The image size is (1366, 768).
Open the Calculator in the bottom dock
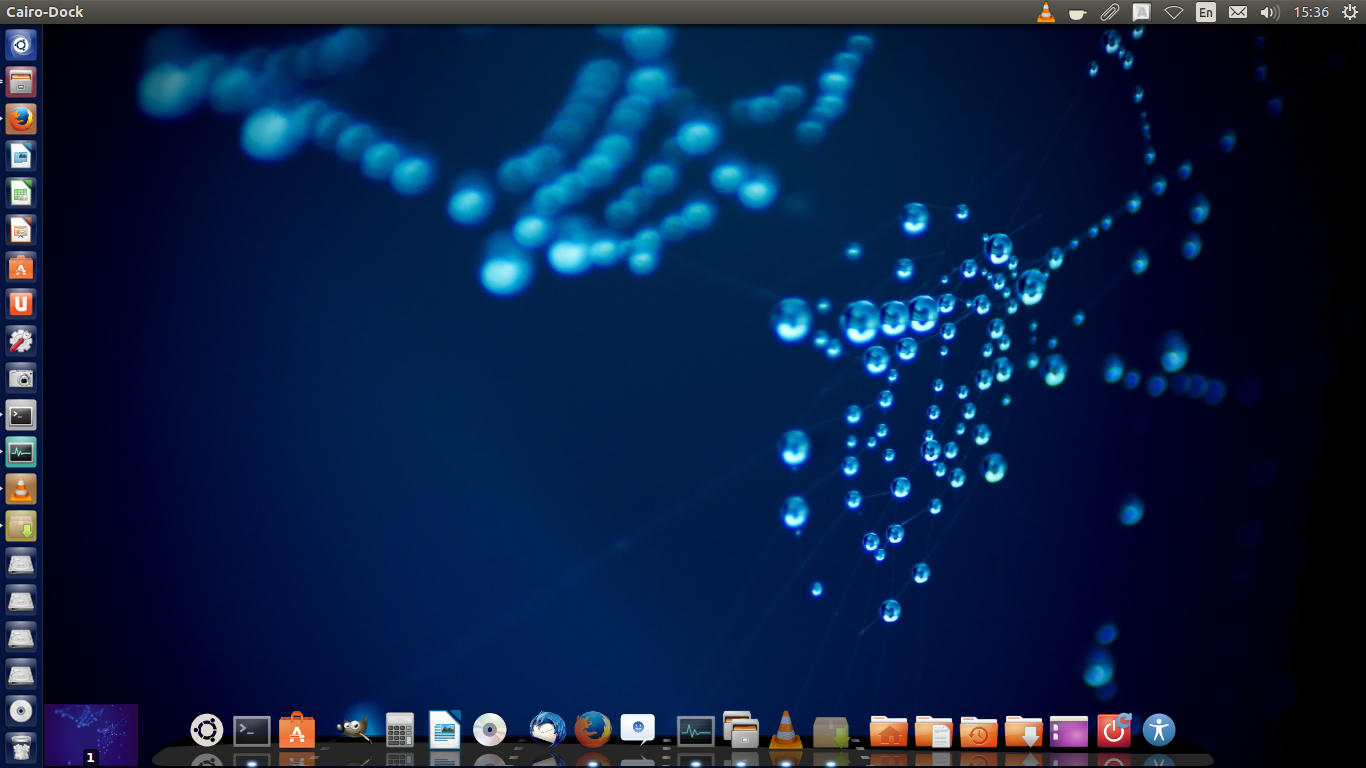[x=400, y=730]
